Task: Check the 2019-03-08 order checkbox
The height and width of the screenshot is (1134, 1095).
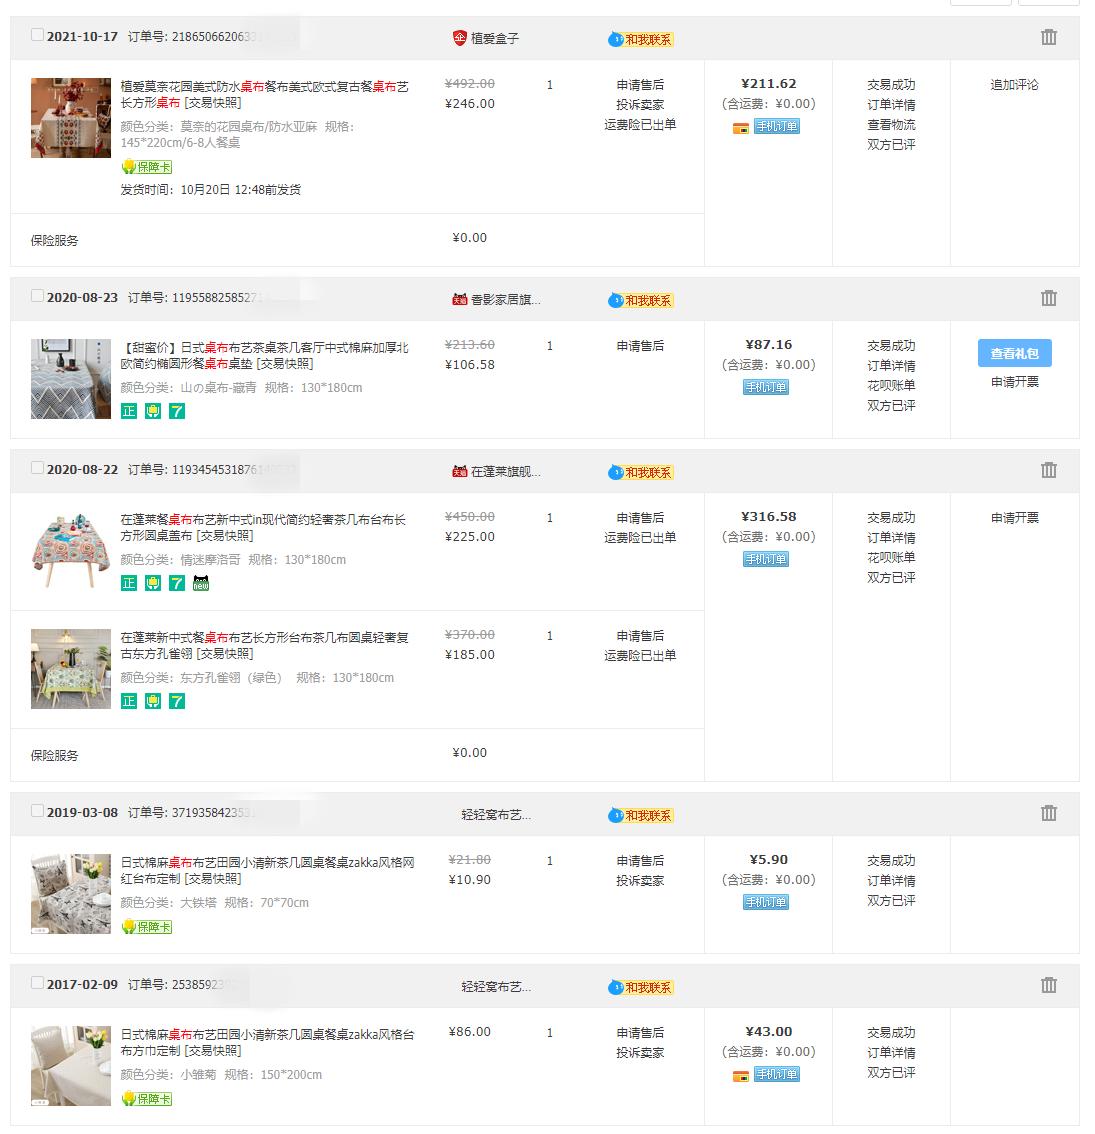Action: click(x=37, y=811)
